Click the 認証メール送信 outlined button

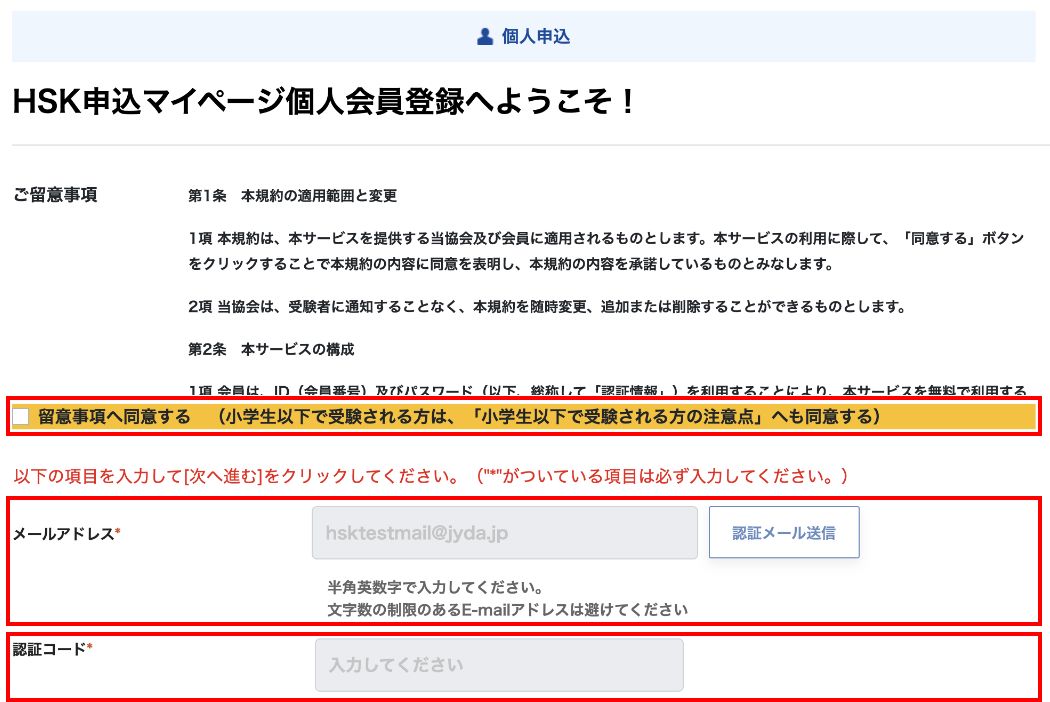pyautogui.click(x=784, y=531)
